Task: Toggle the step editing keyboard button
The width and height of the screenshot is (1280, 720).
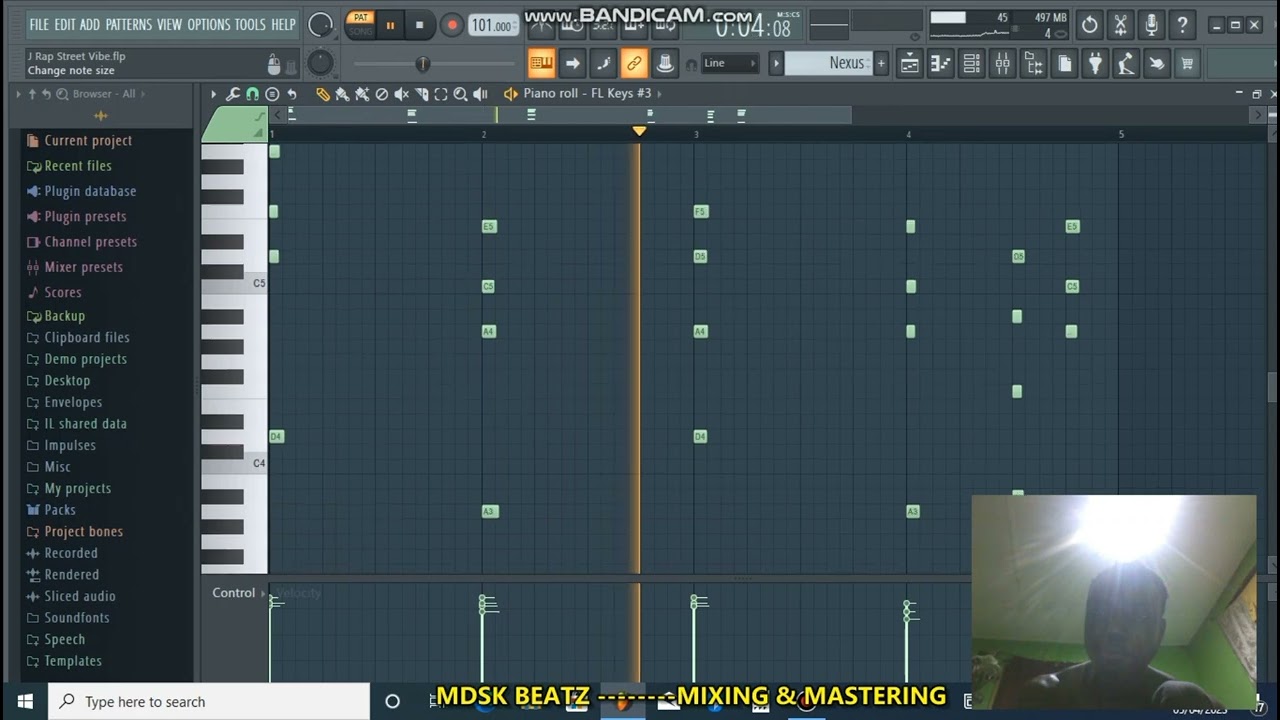Action: tap(541, 63)
